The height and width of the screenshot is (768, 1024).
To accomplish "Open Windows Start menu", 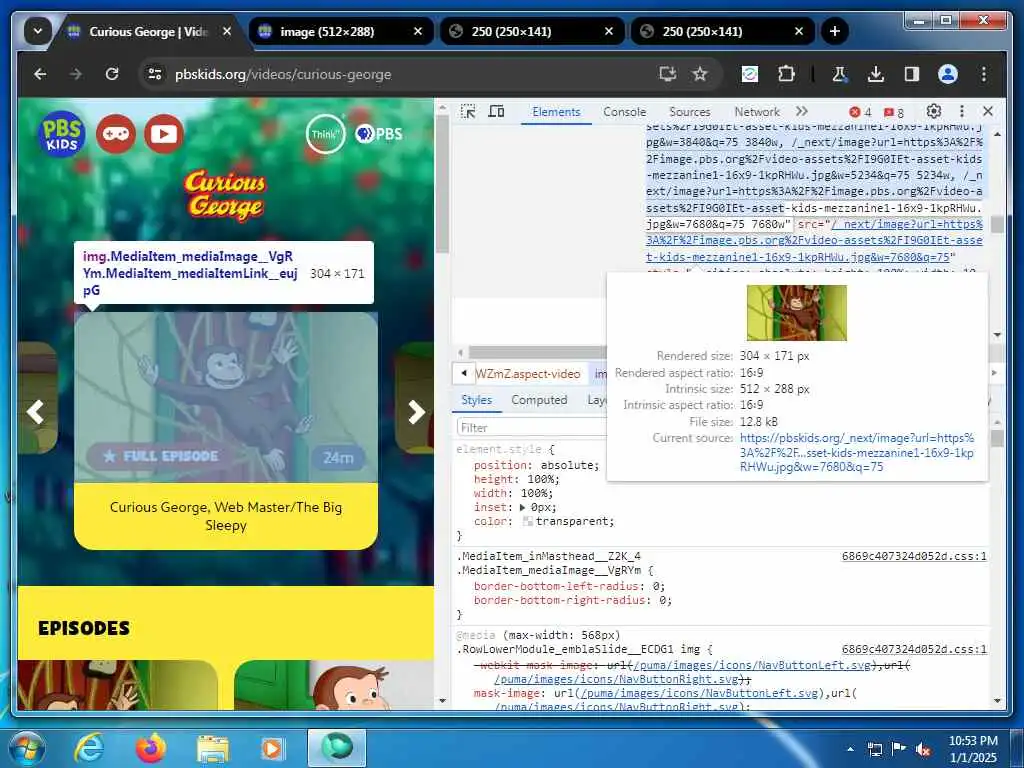I will tap(27, 748).
